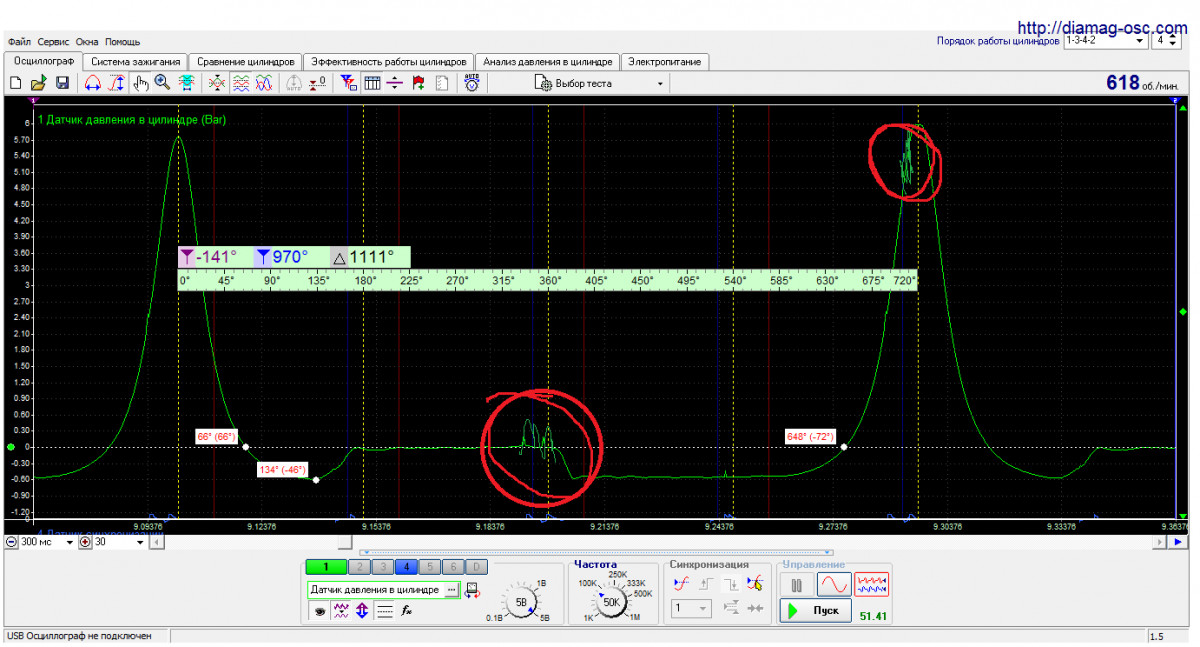Click the pause button in Управление

click(x=797, y=585)
